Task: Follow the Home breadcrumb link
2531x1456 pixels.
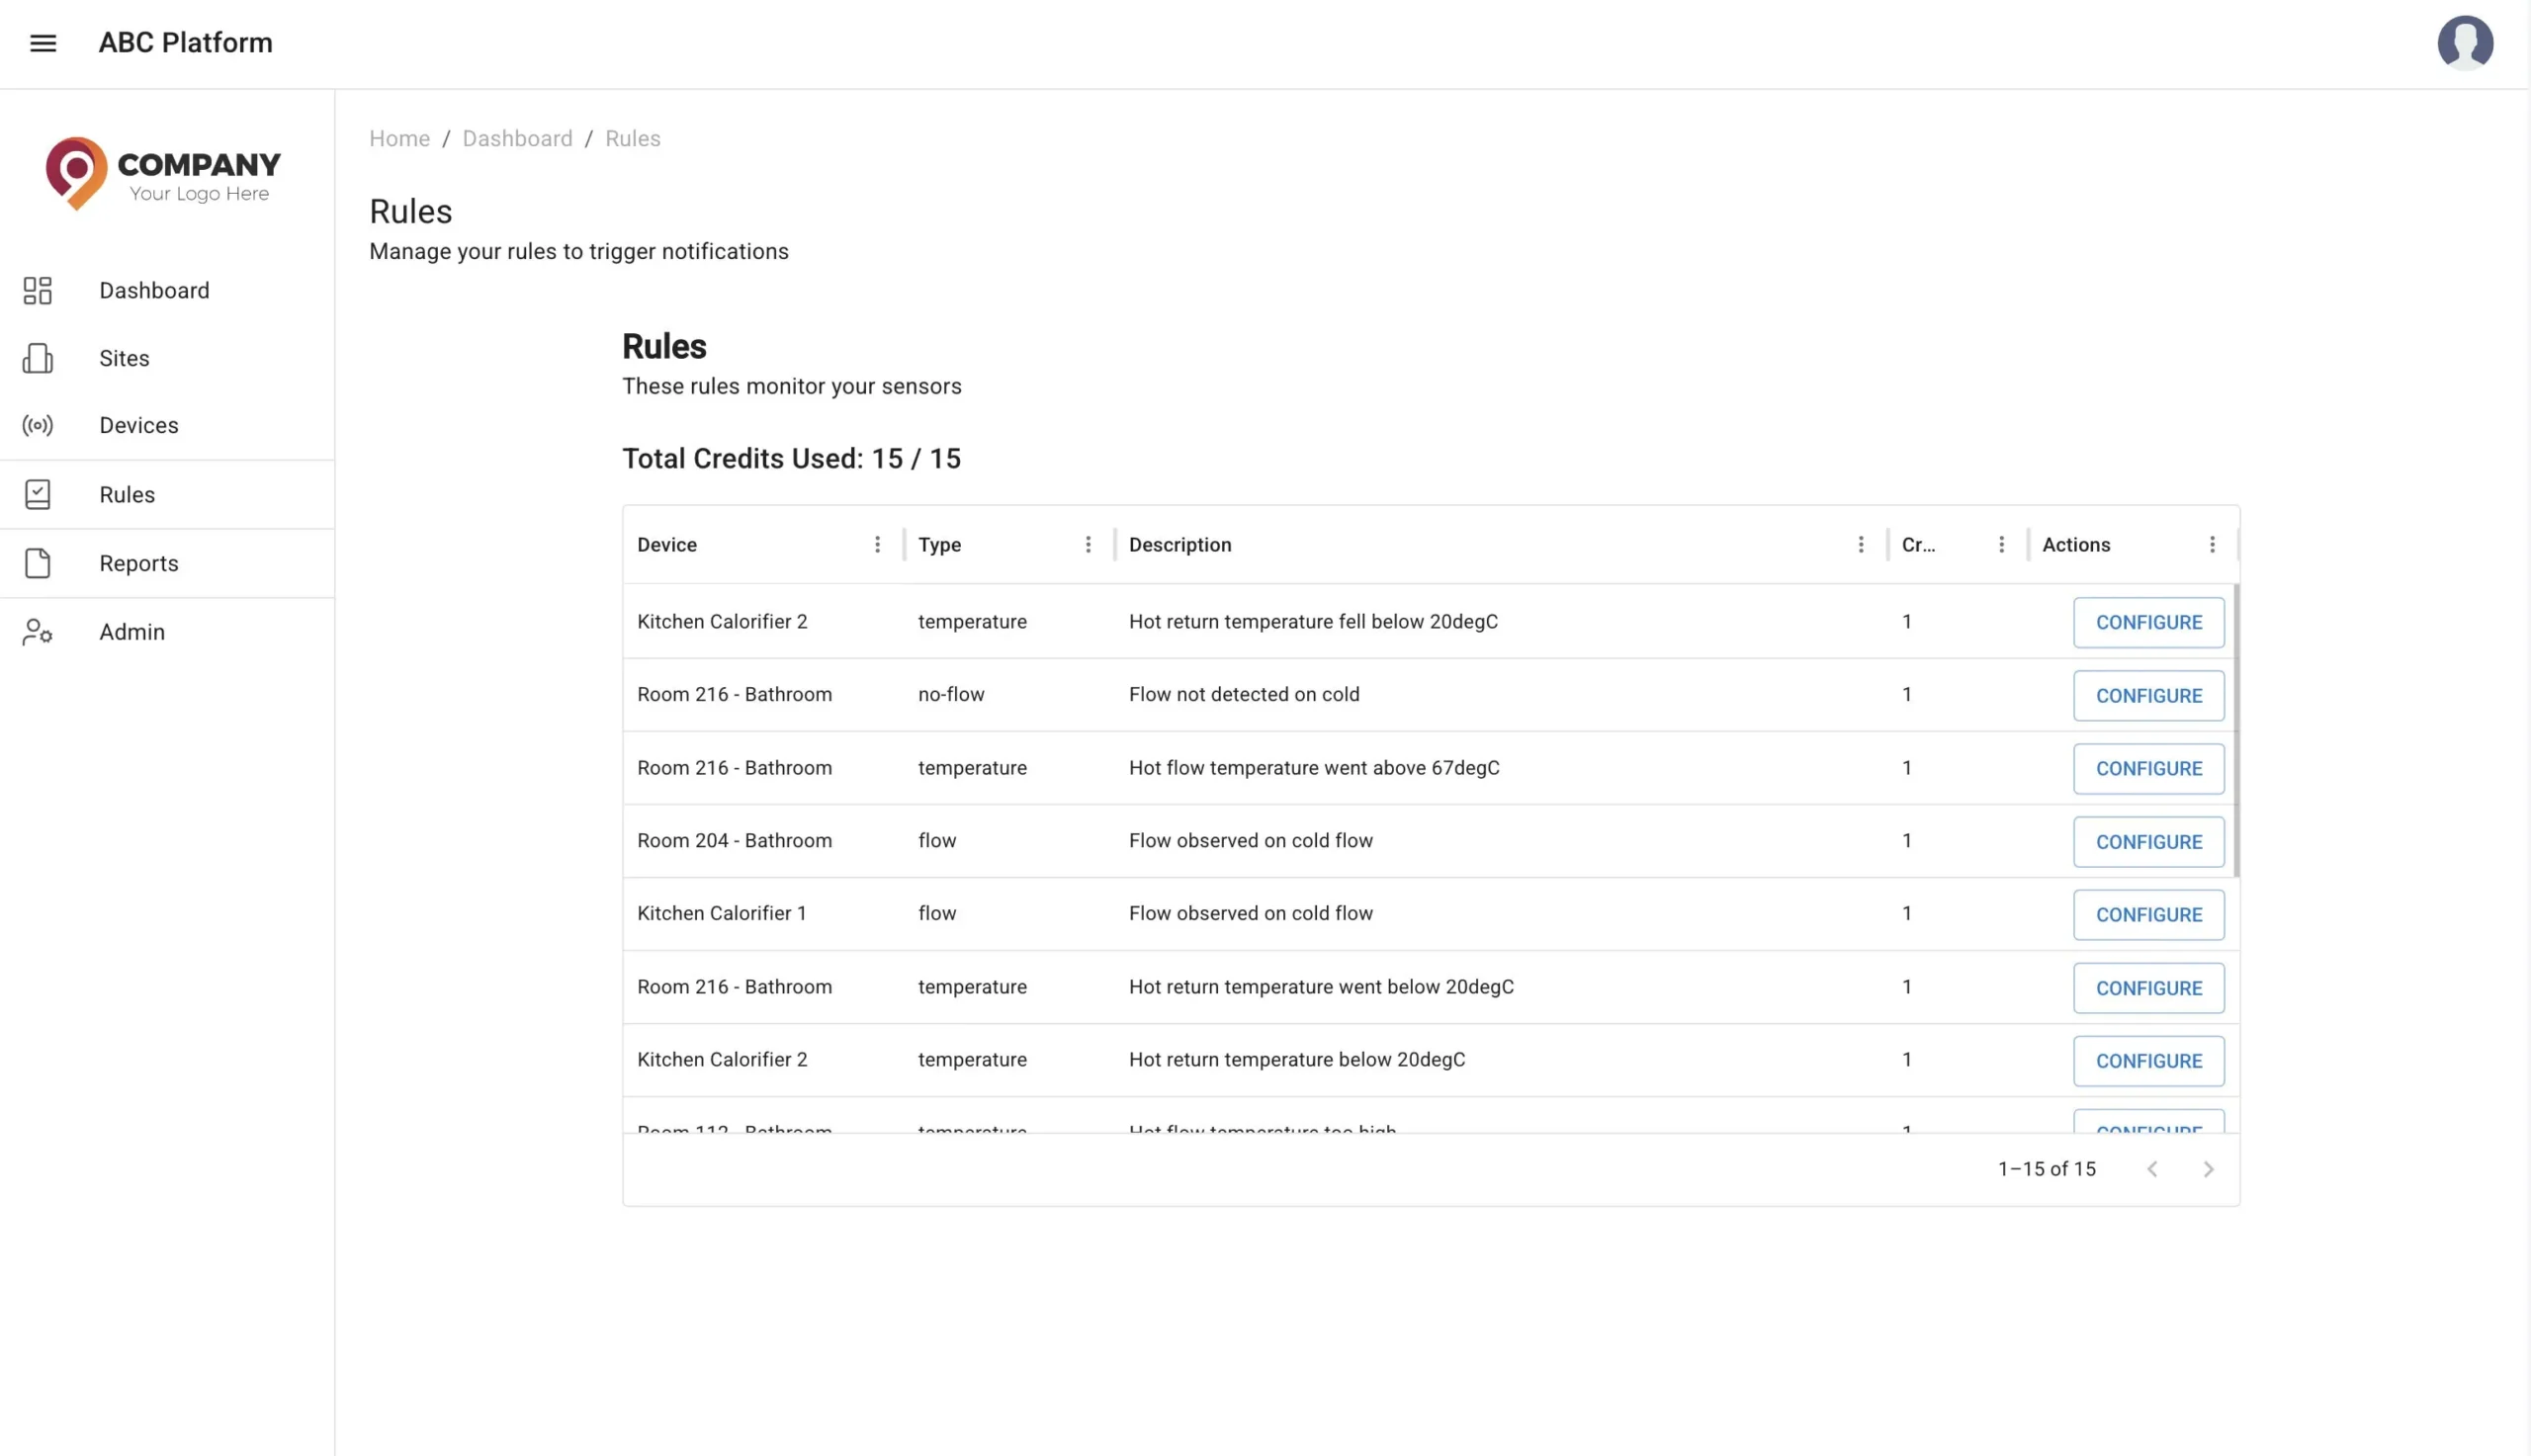Action: pyautogui.click(x=399, y=138)
